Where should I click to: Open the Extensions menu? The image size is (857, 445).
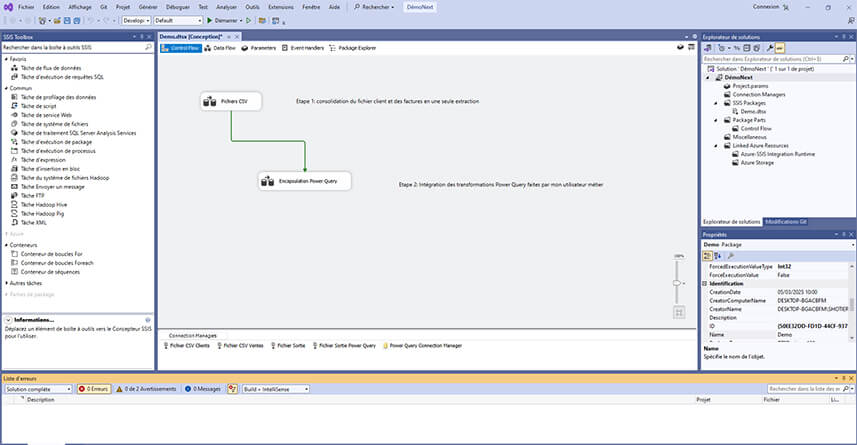coord(281,7)
